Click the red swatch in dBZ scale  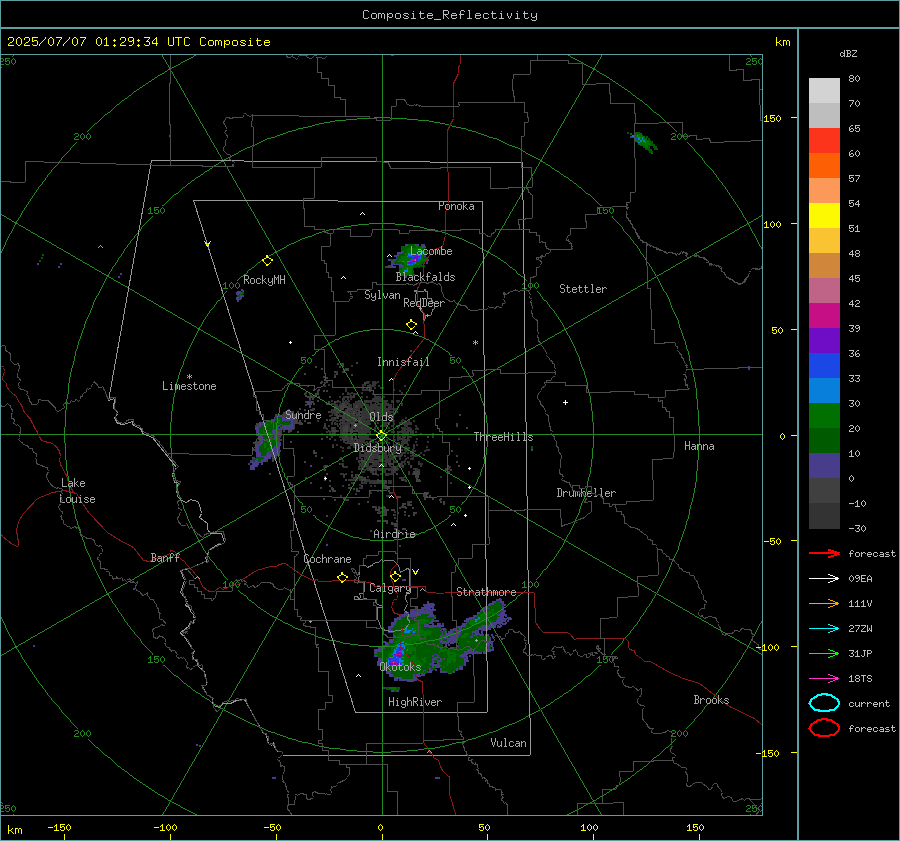[x=824, y=140]
